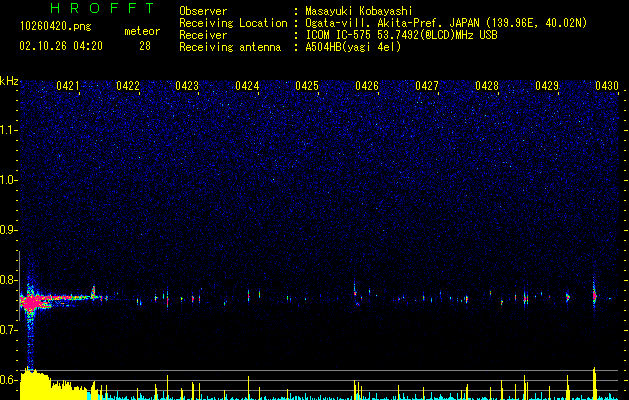Select the filename 10260420.png
This screenshot has width=629, height=400.
(x=56, y=26)
